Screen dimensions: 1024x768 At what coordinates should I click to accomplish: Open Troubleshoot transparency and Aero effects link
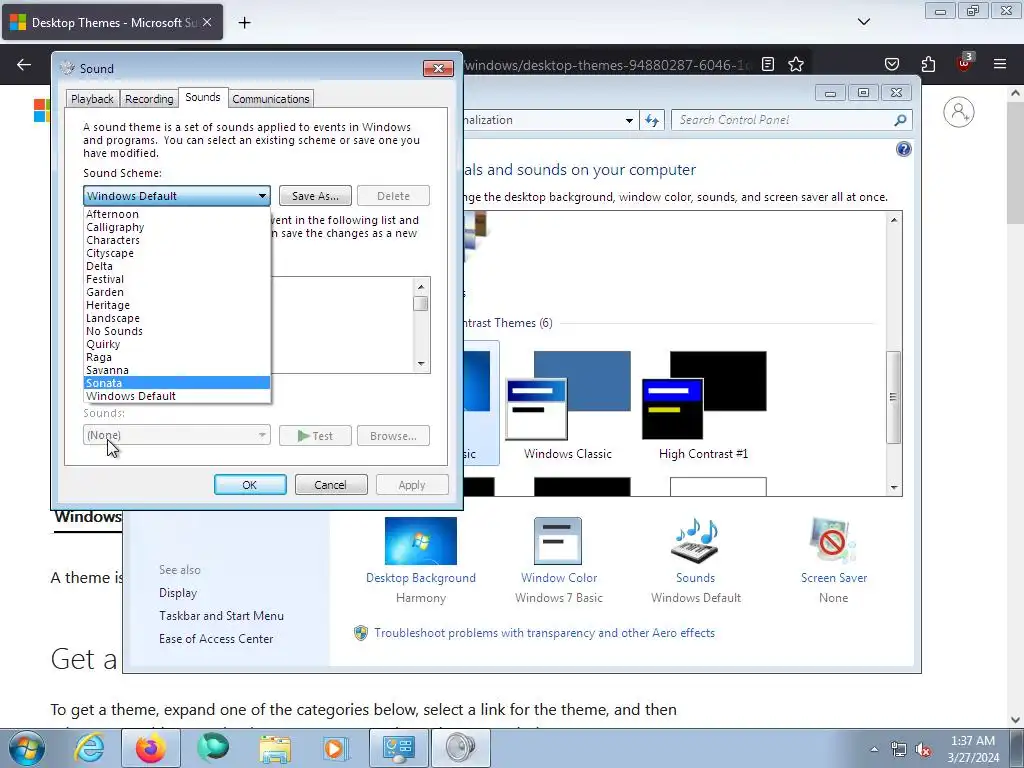544,633
